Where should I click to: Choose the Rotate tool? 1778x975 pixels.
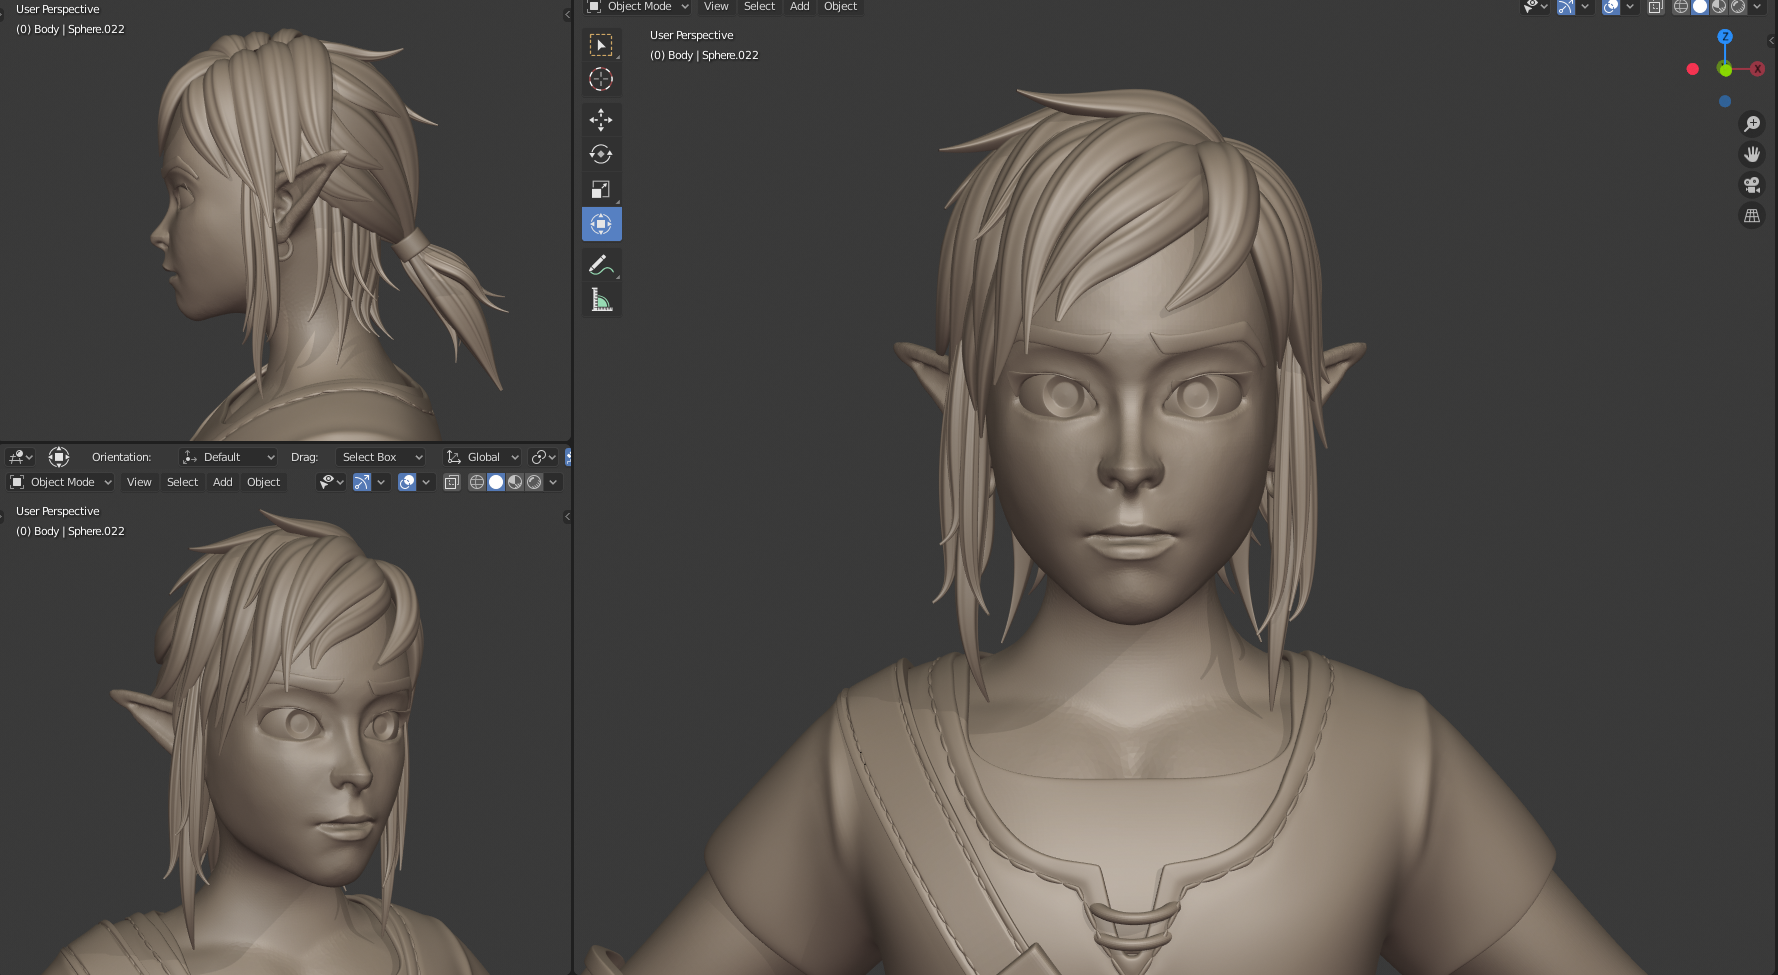click(601, 154)
